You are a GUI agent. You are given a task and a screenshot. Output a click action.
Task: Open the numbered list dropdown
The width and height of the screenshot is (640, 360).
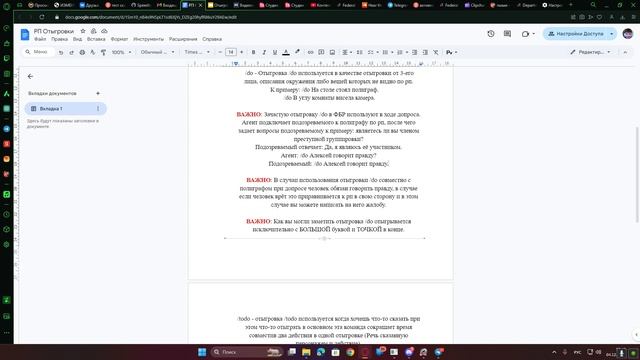(402, 52)
